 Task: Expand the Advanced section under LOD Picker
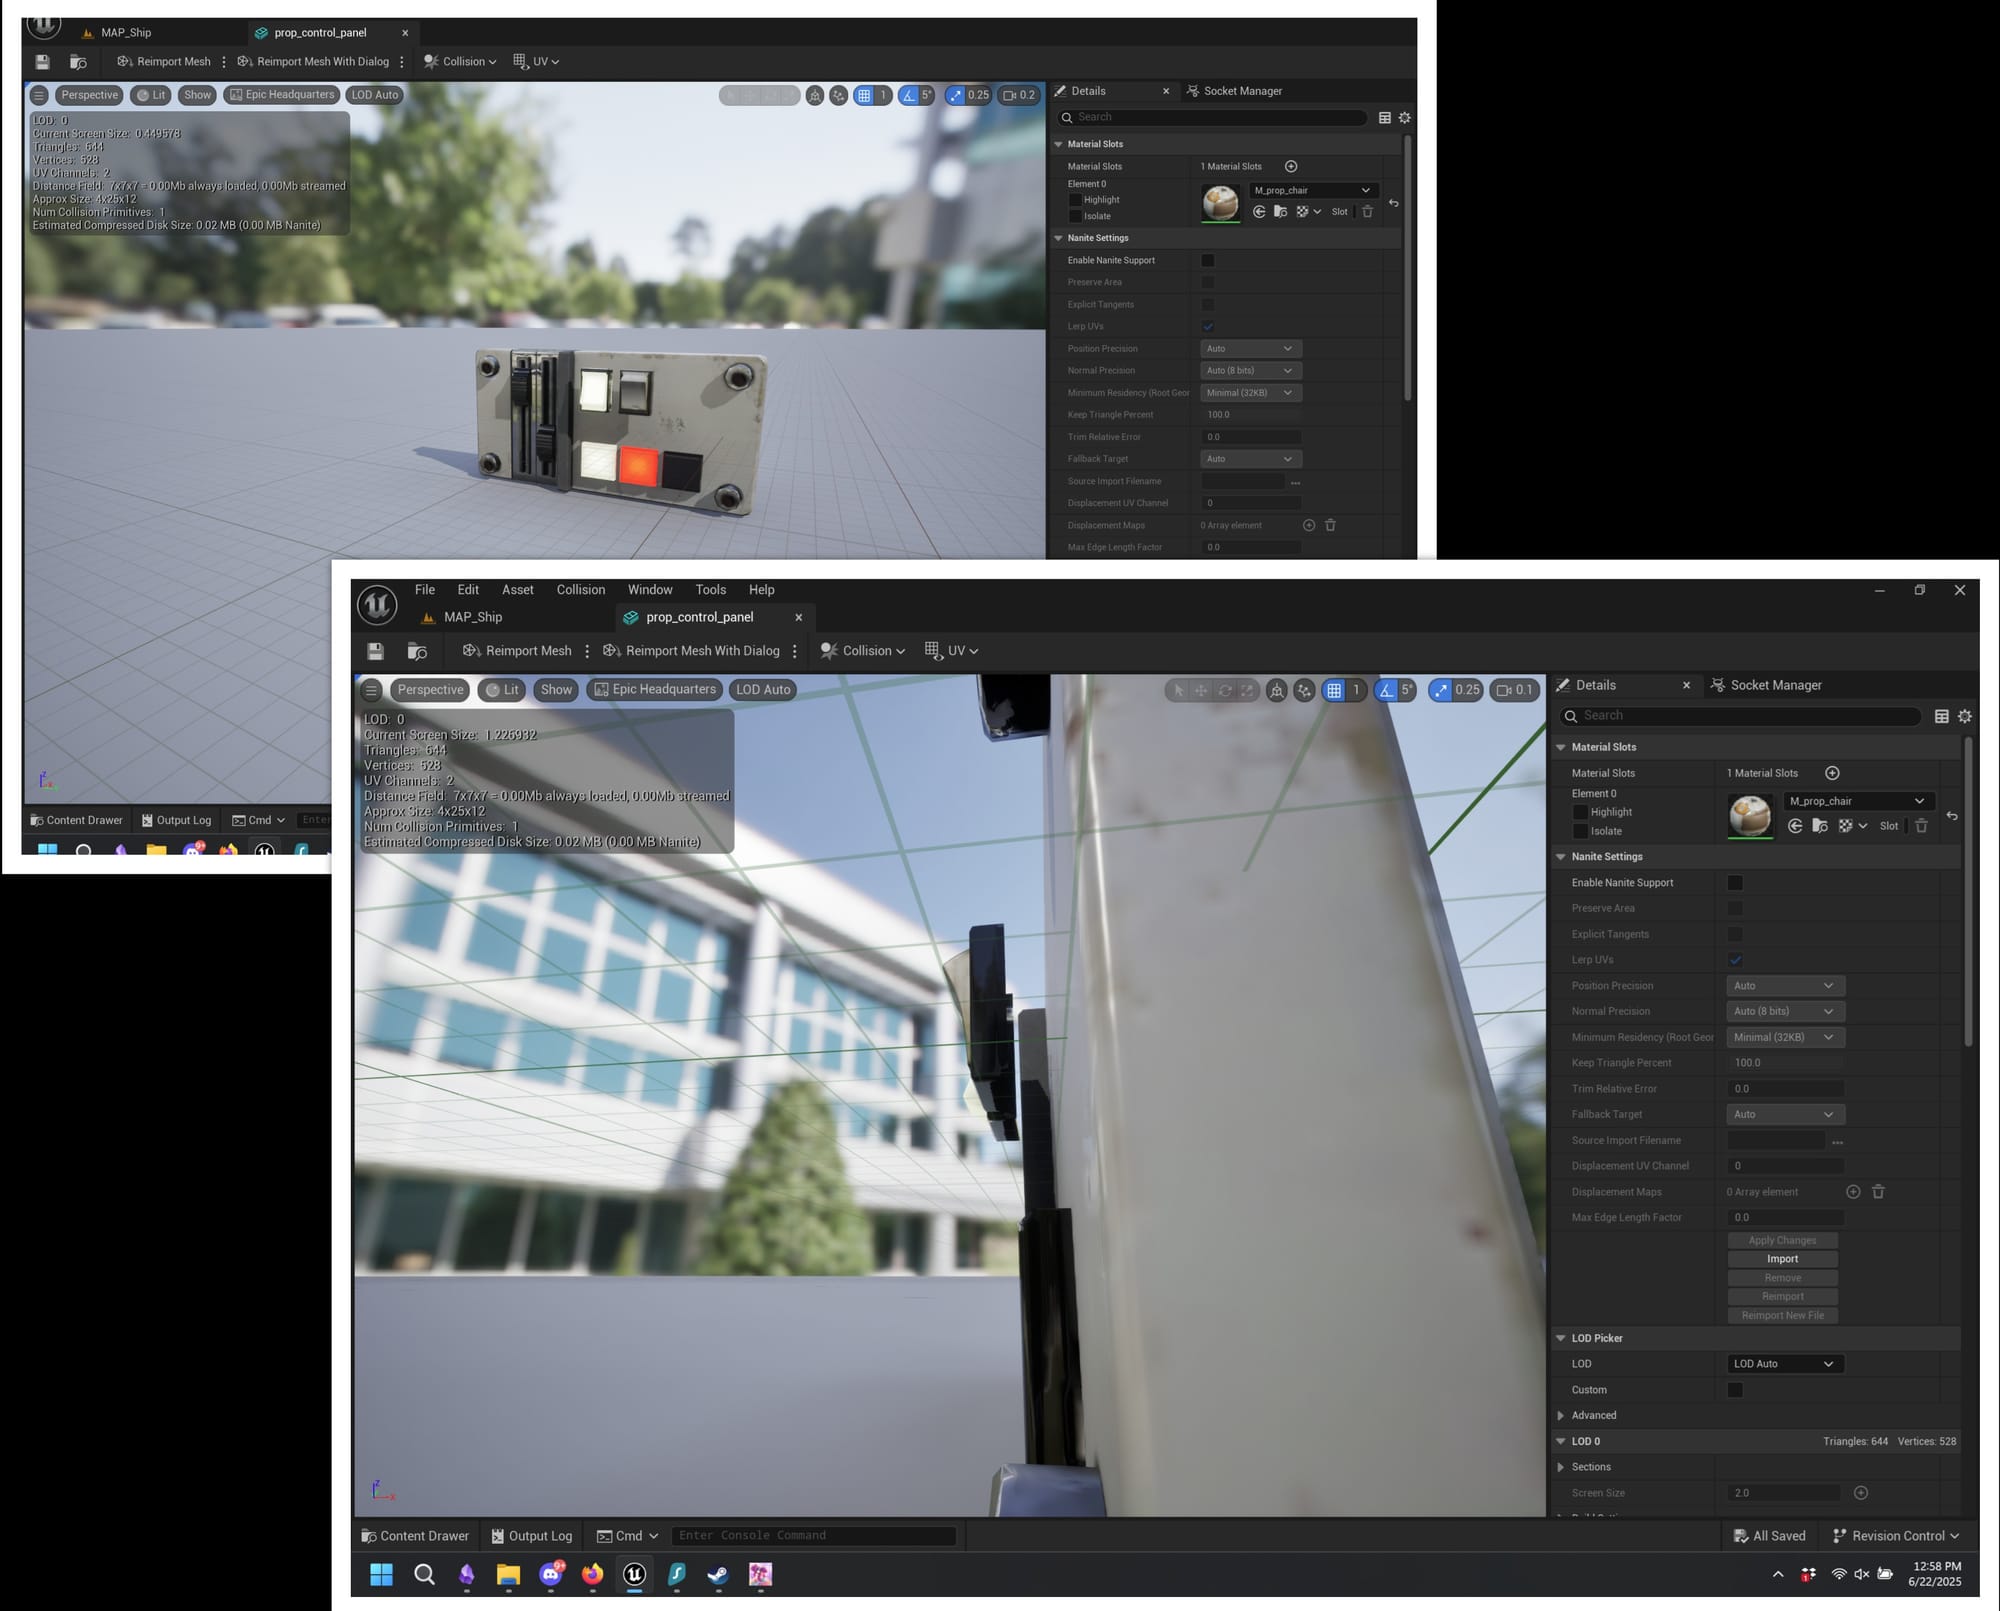(1561, 1416)
